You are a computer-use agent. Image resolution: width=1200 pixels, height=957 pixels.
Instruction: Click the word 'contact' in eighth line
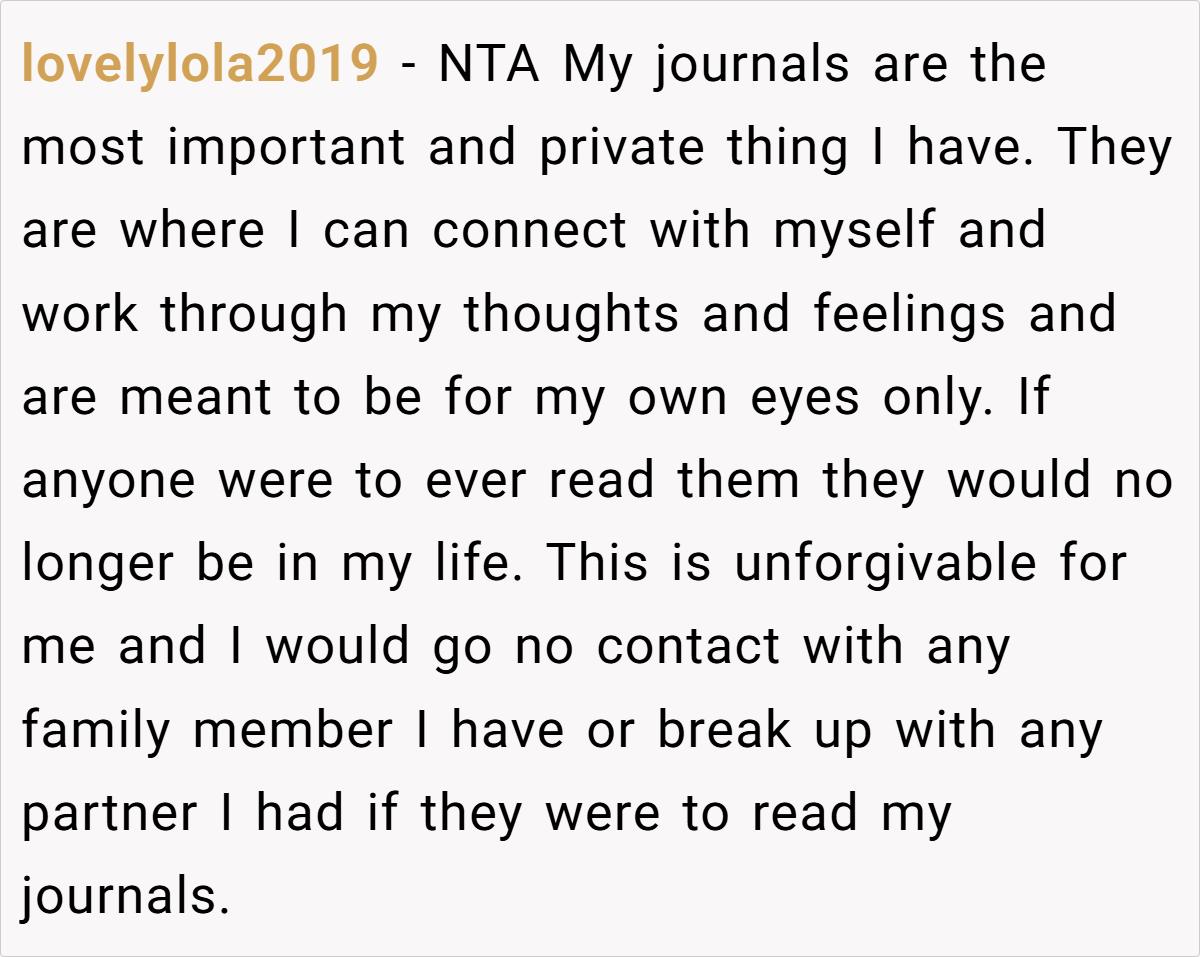(x=688, y=649)
